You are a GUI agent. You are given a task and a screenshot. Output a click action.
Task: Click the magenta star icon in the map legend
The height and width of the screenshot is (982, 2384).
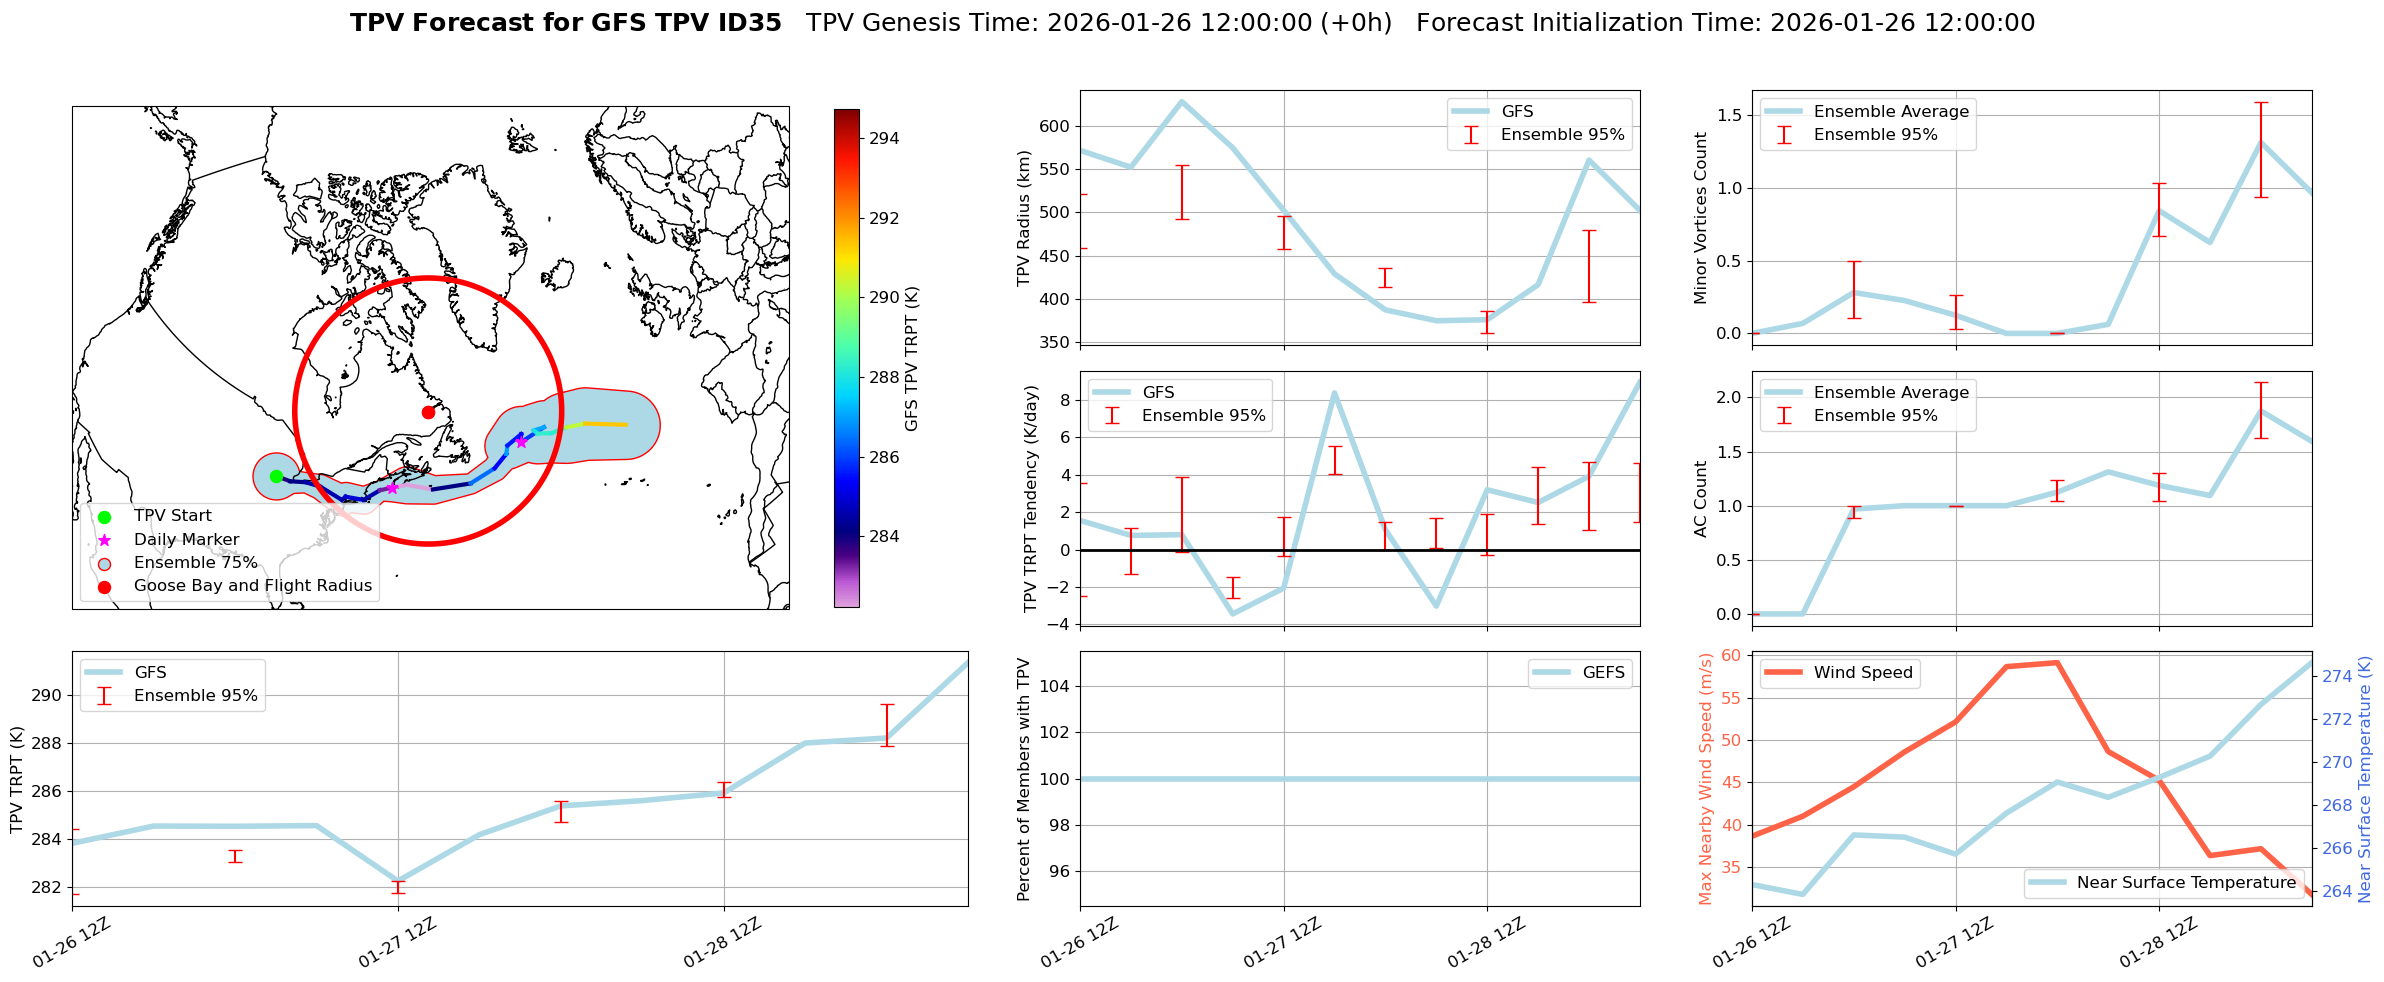[x=104, y=540]
